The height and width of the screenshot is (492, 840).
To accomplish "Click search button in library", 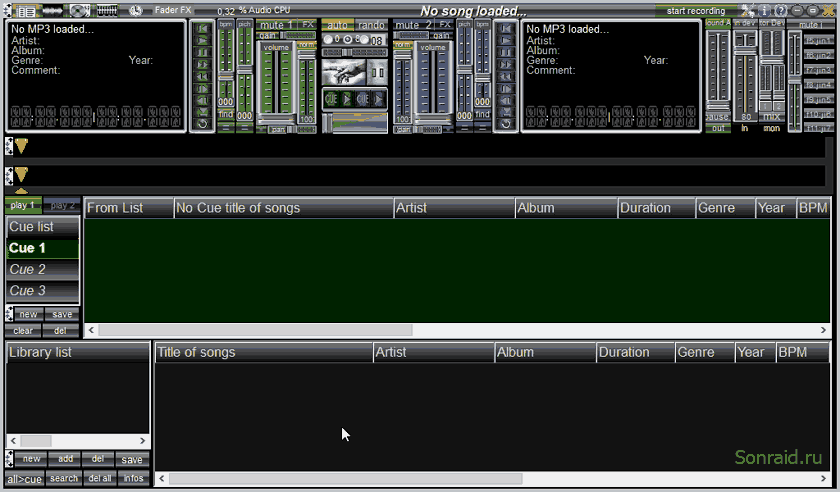I will (64, 478).
